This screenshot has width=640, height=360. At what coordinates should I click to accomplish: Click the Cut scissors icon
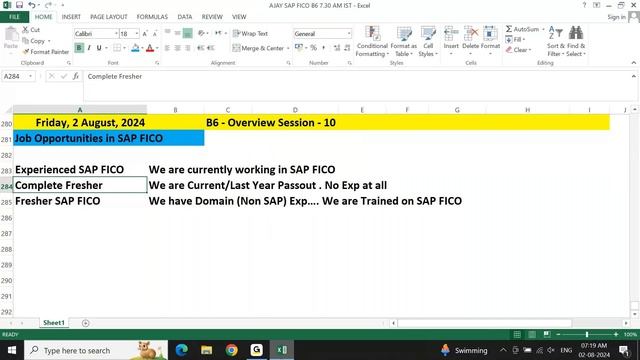[x=25, y=30]
